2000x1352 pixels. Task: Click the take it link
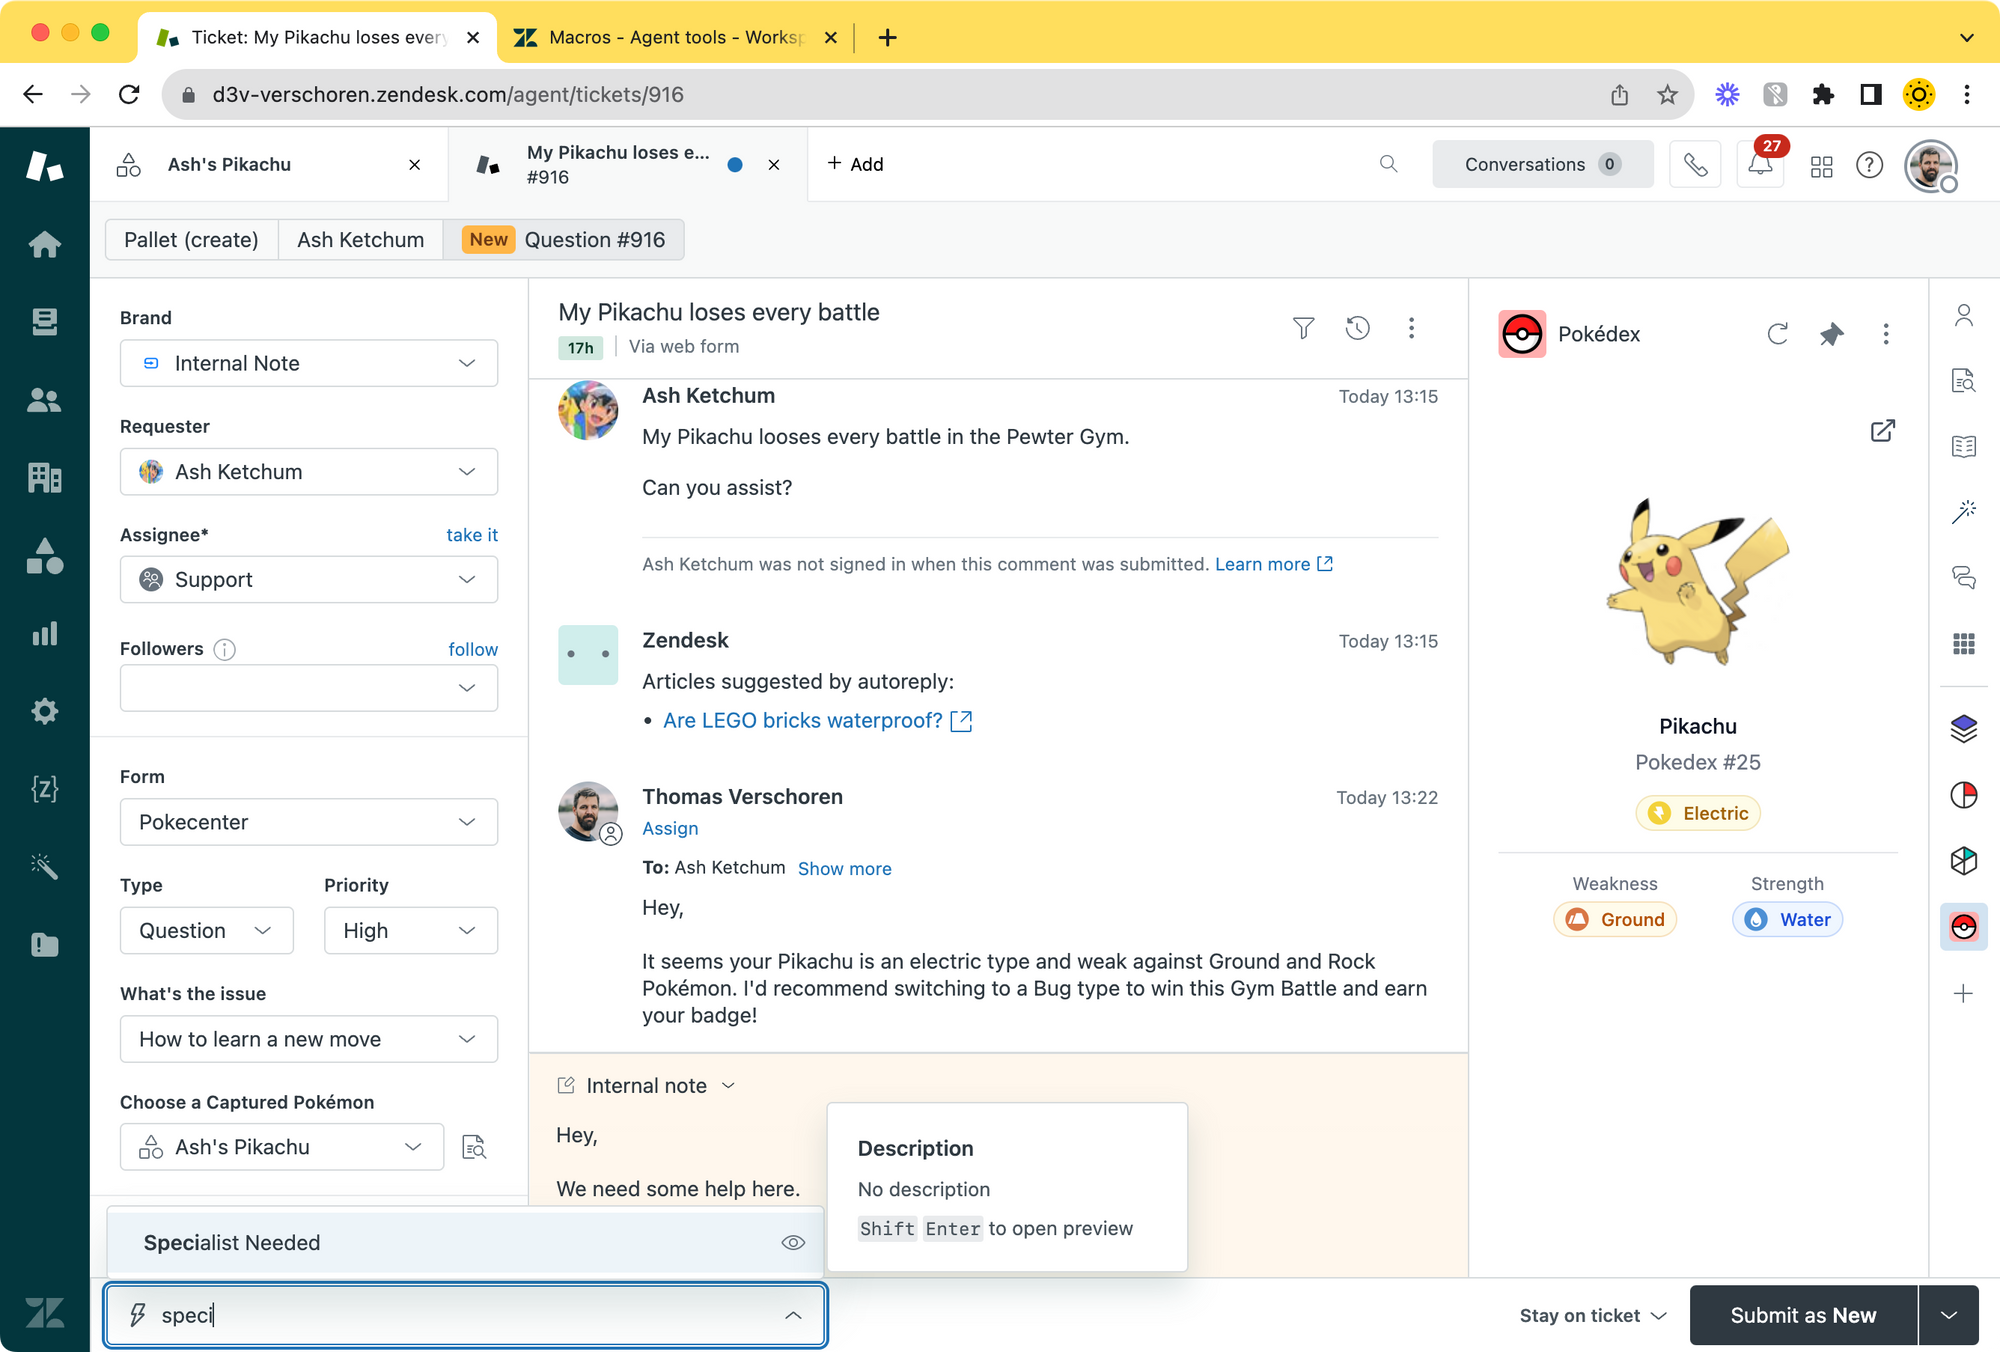471,535
